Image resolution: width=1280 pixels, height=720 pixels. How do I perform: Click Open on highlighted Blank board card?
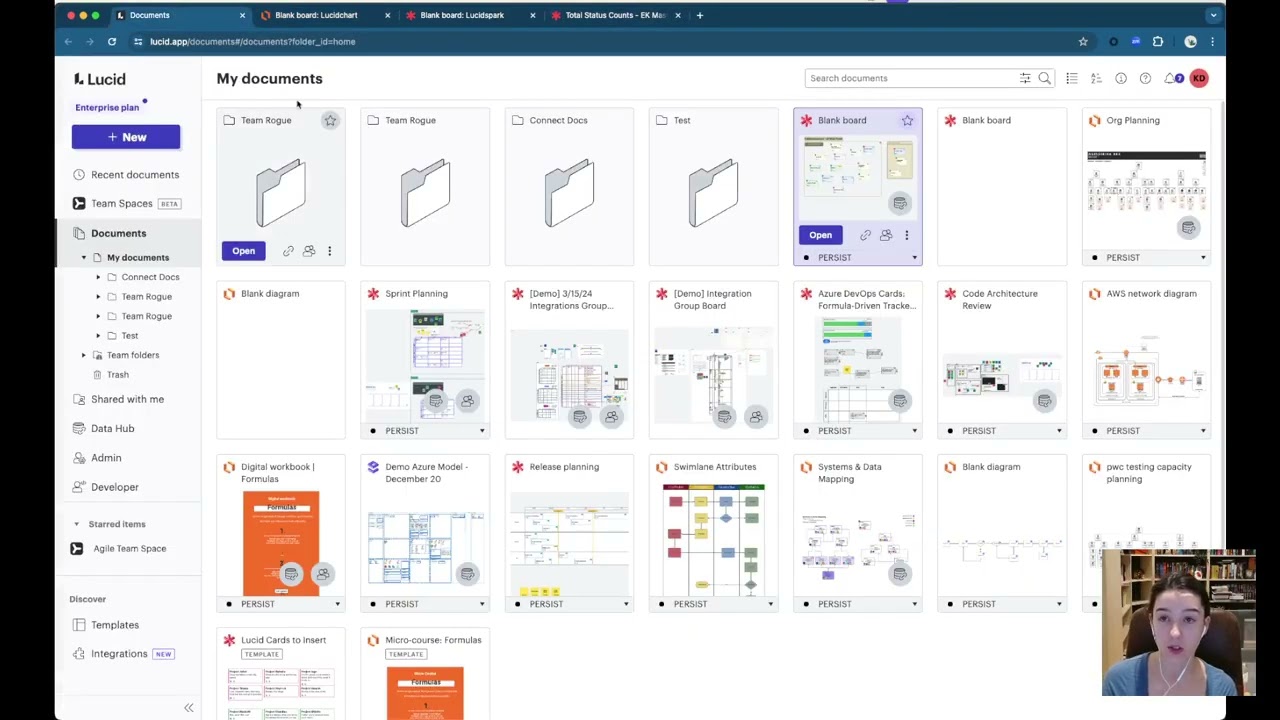tap(820, 236)
